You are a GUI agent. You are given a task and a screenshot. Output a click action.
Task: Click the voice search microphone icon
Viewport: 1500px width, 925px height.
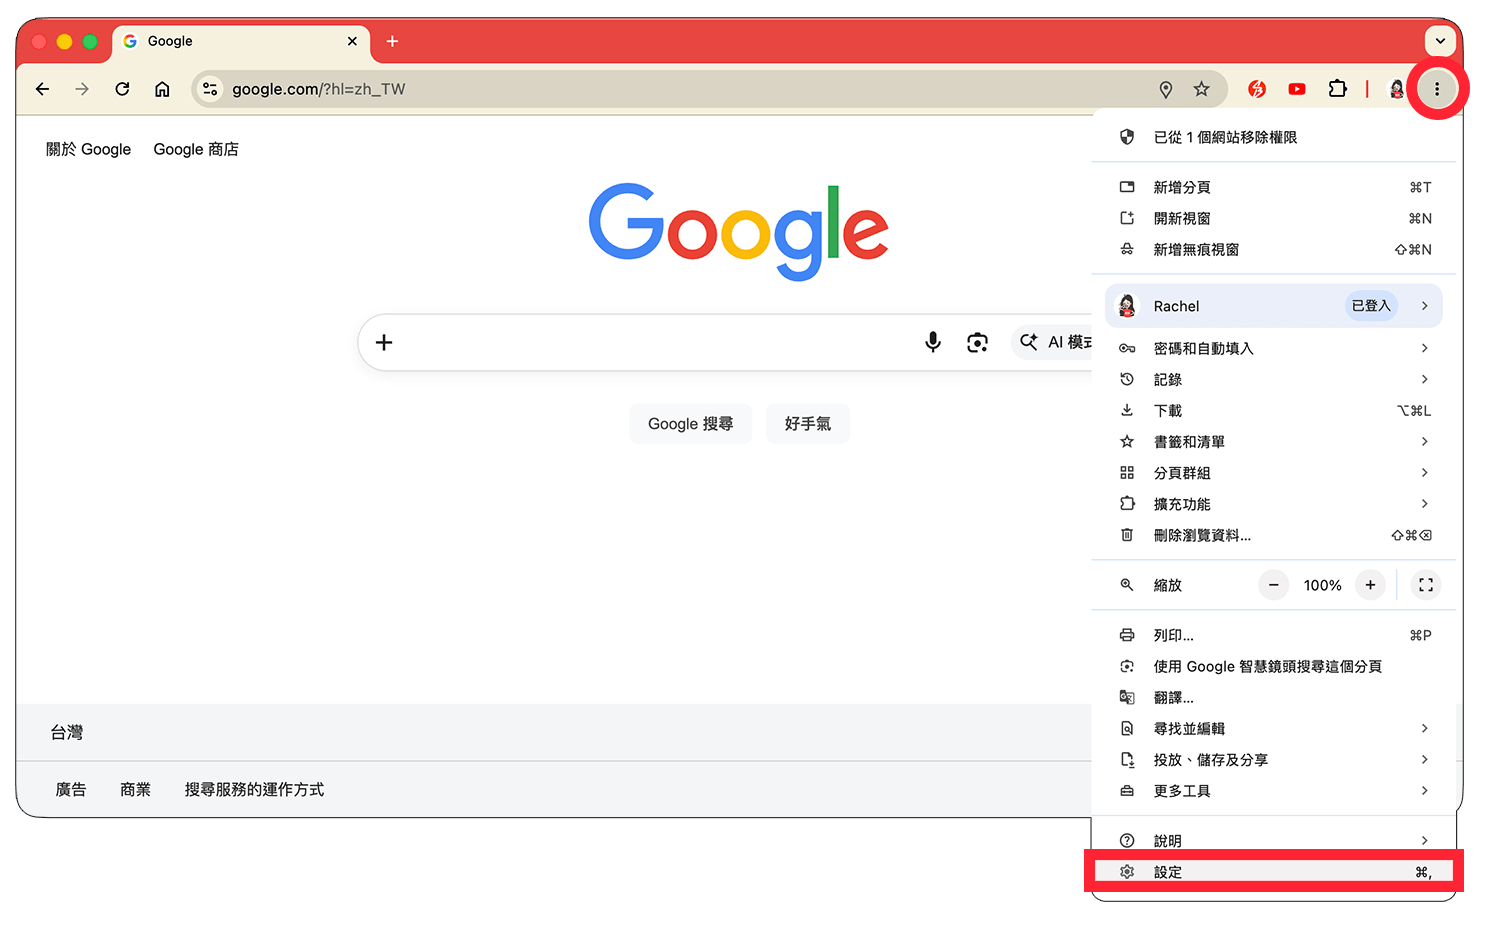pos(933,342)
